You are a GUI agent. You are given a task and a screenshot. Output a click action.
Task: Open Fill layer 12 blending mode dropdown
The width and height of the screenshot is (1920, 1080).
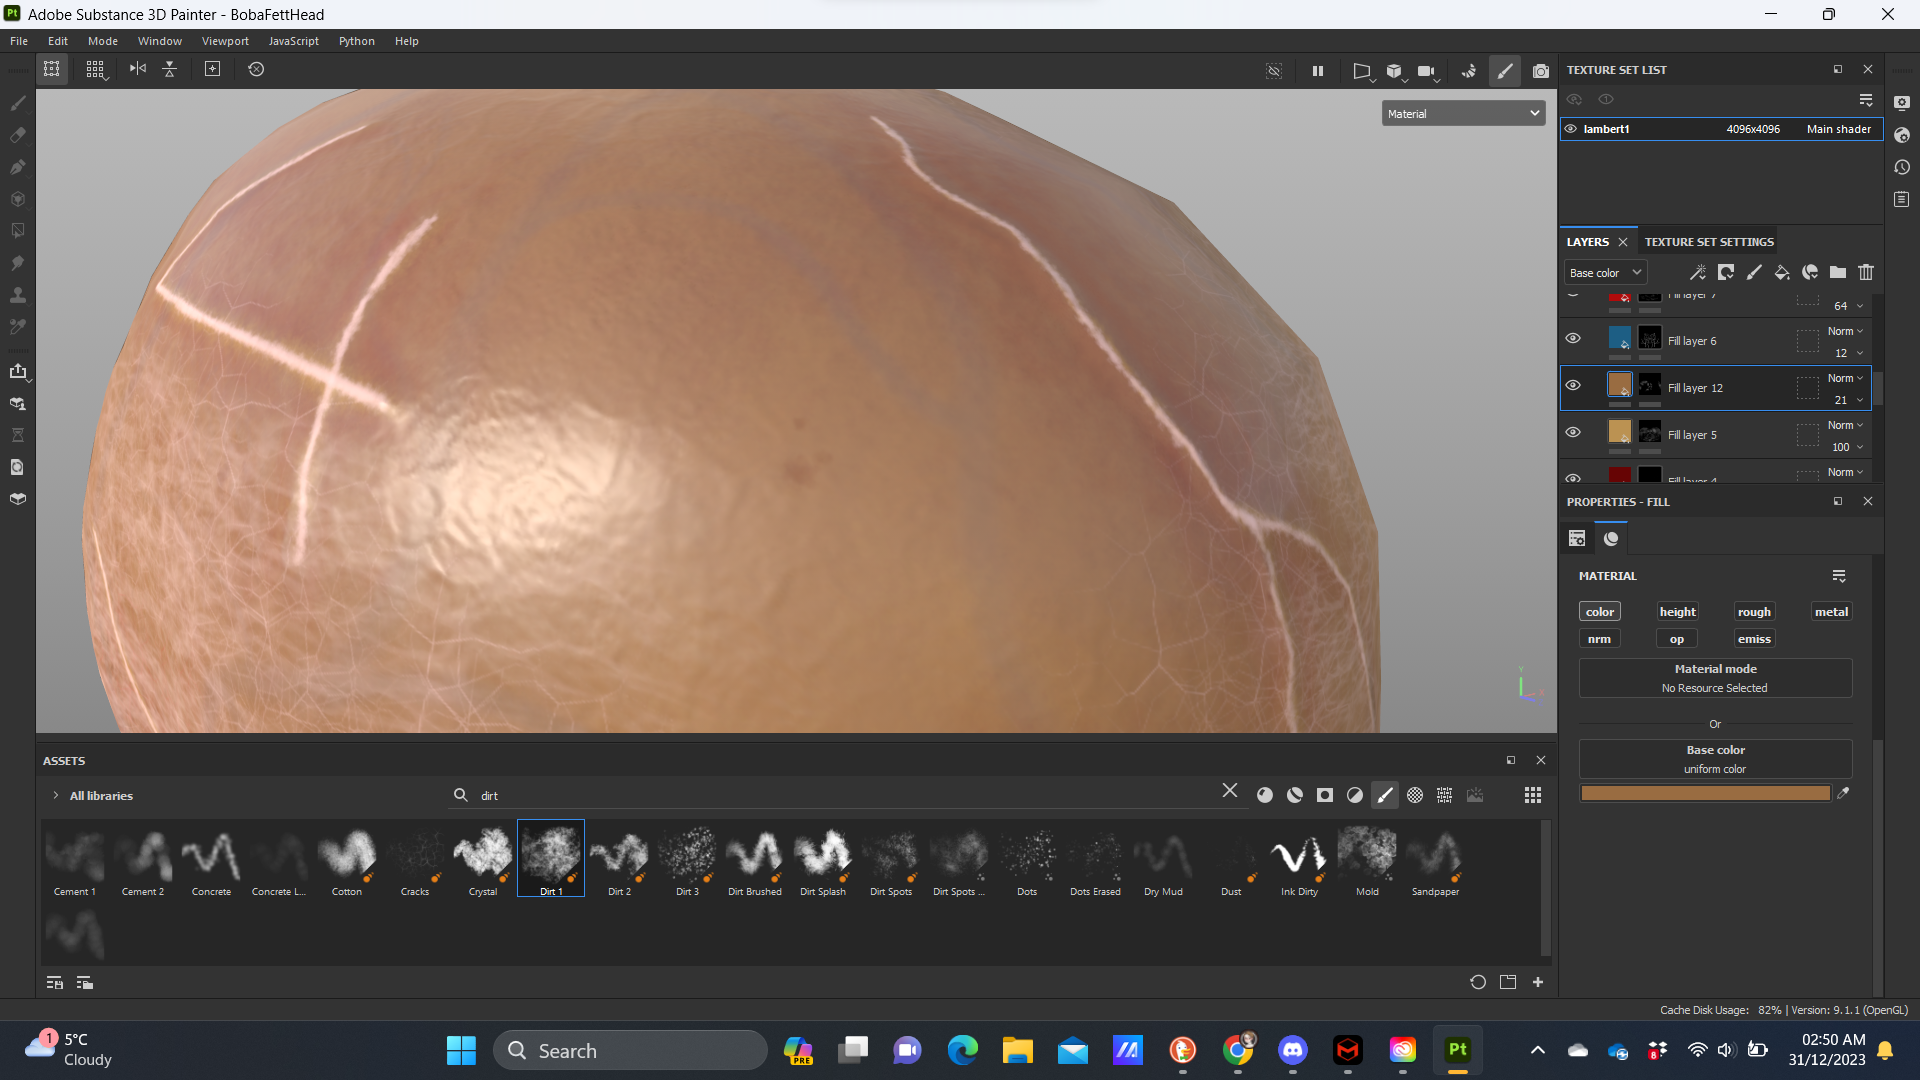coord(1845,378)
